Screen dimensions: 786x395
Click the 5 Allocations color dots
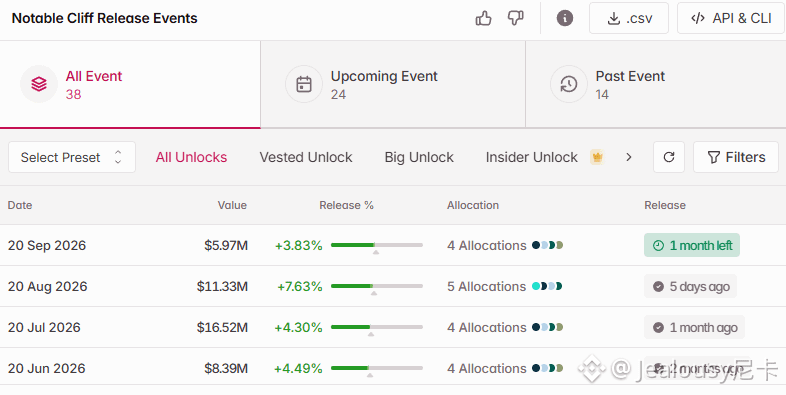point(547,286)
